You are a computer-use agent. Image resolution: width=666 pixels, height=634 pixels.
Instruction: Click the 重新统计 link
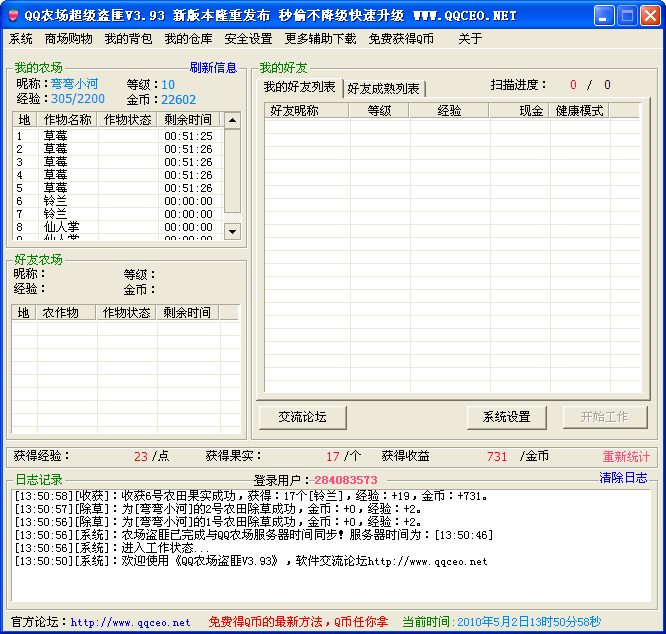point(625,456)
